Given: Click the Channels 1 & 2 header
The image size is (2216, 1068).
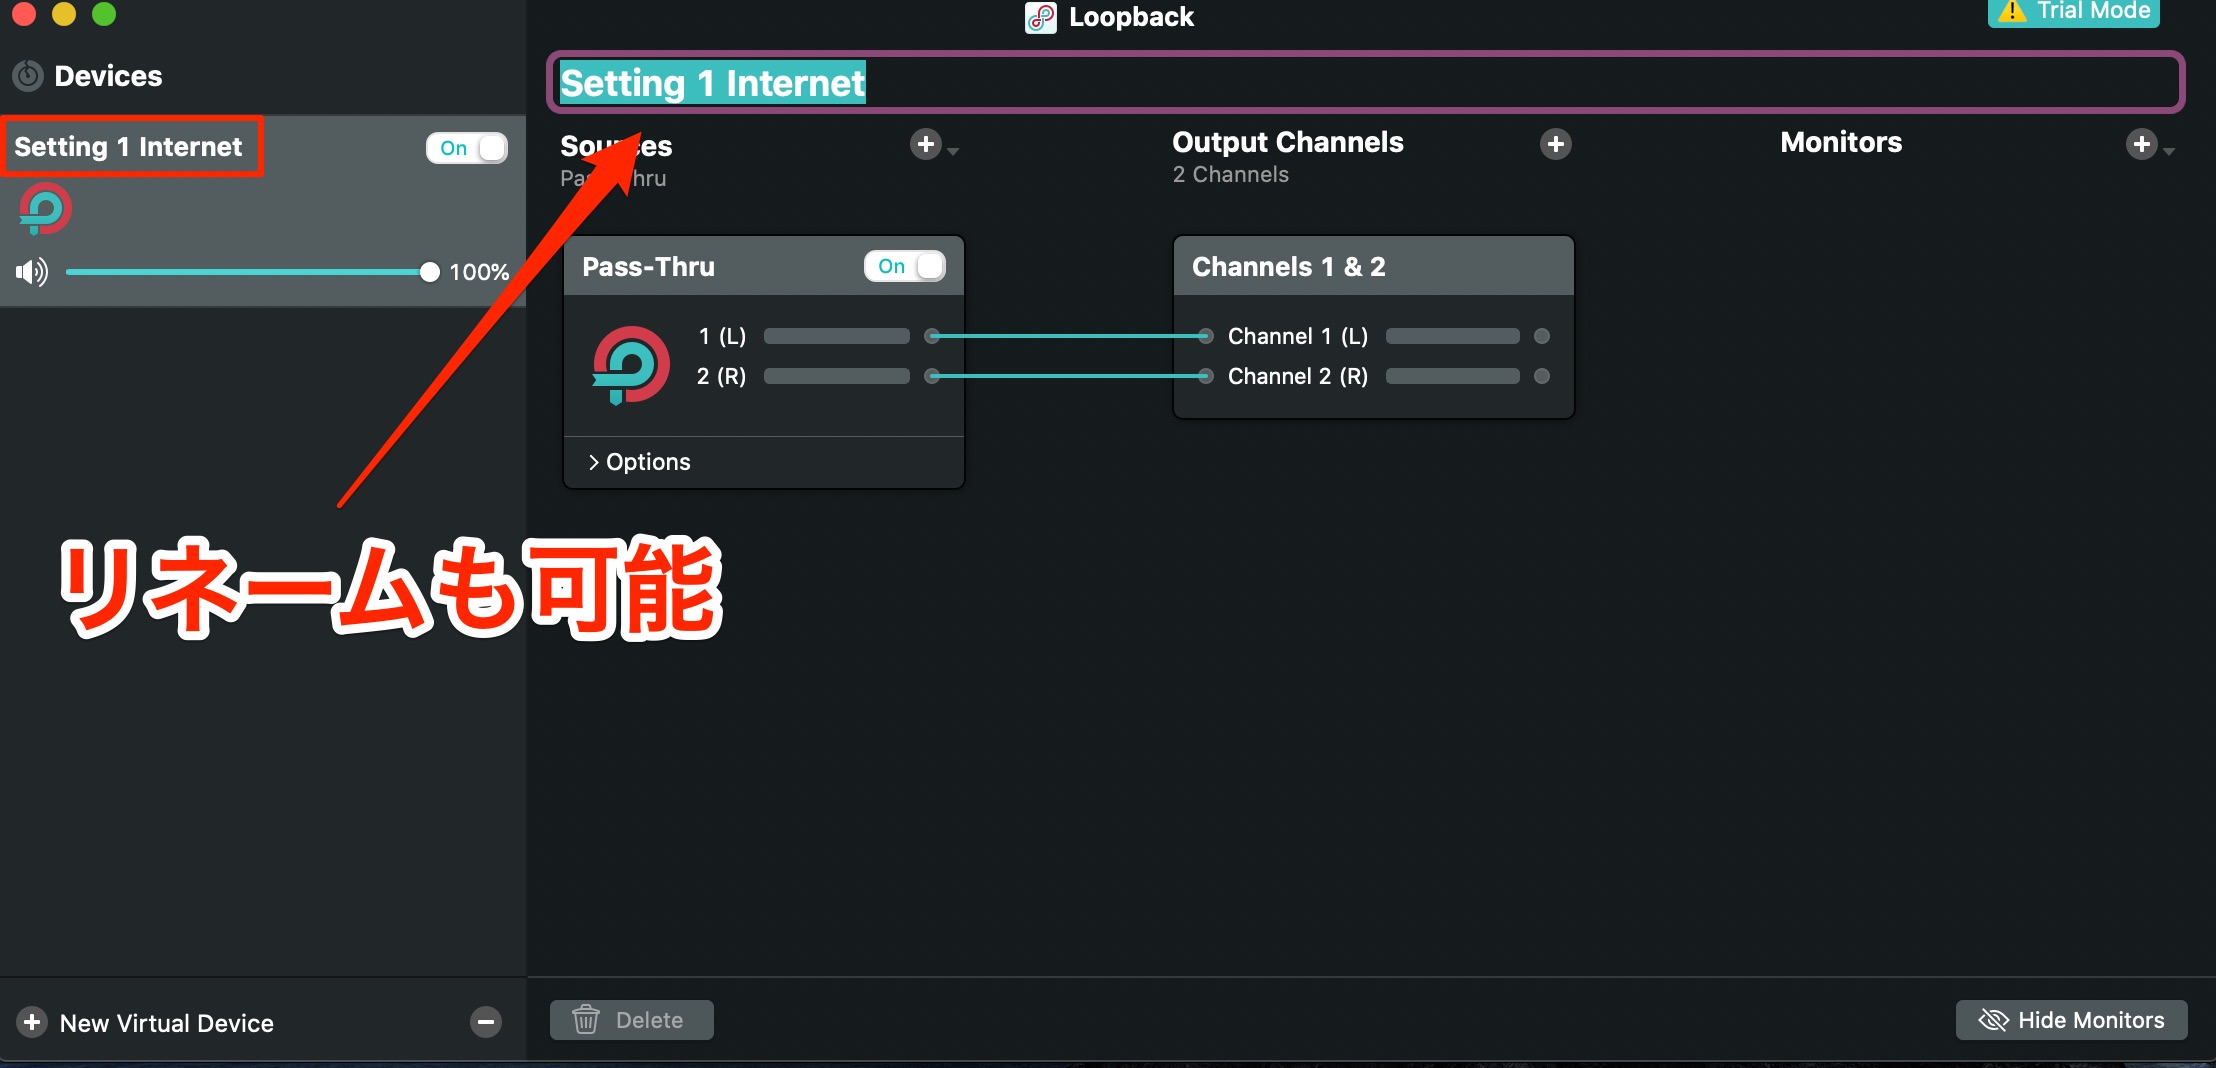Looking at the screenshot, I should tap(1374, 266).
